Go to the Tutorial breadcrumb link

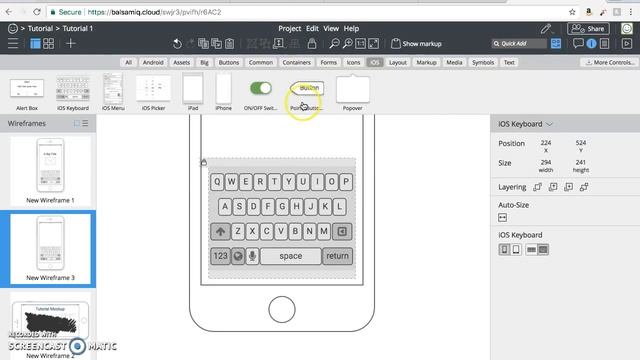40,29
